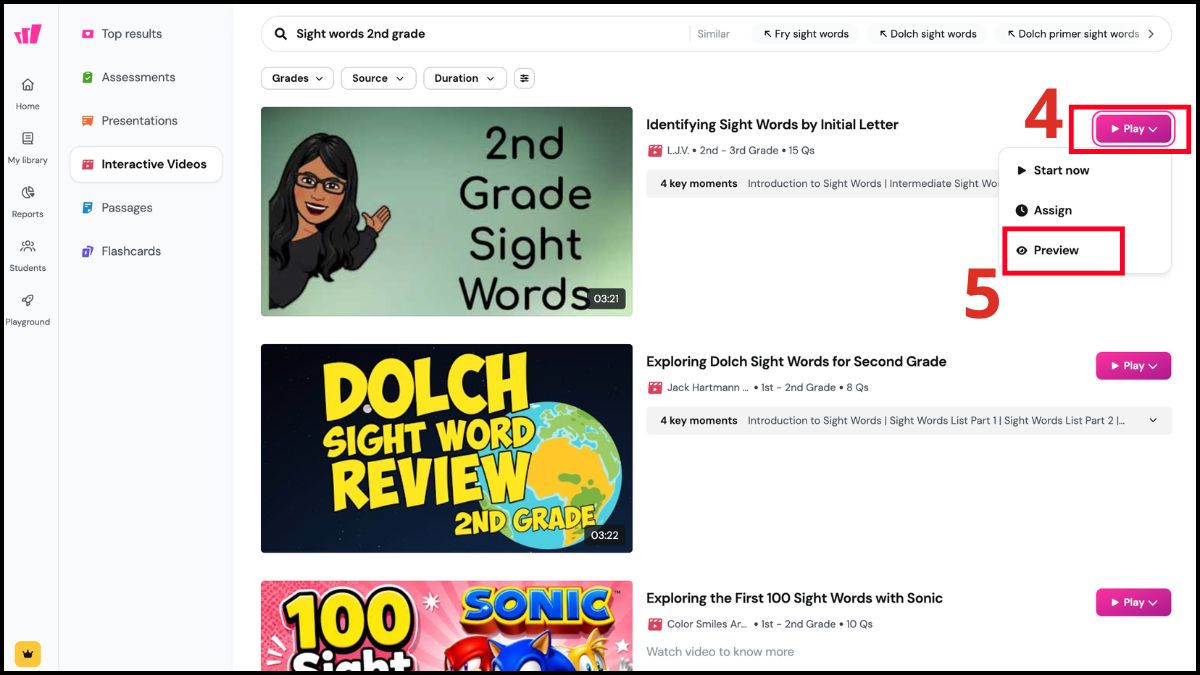
Task: Click the yellow crown upgrade icon
Action: [27, 653]
